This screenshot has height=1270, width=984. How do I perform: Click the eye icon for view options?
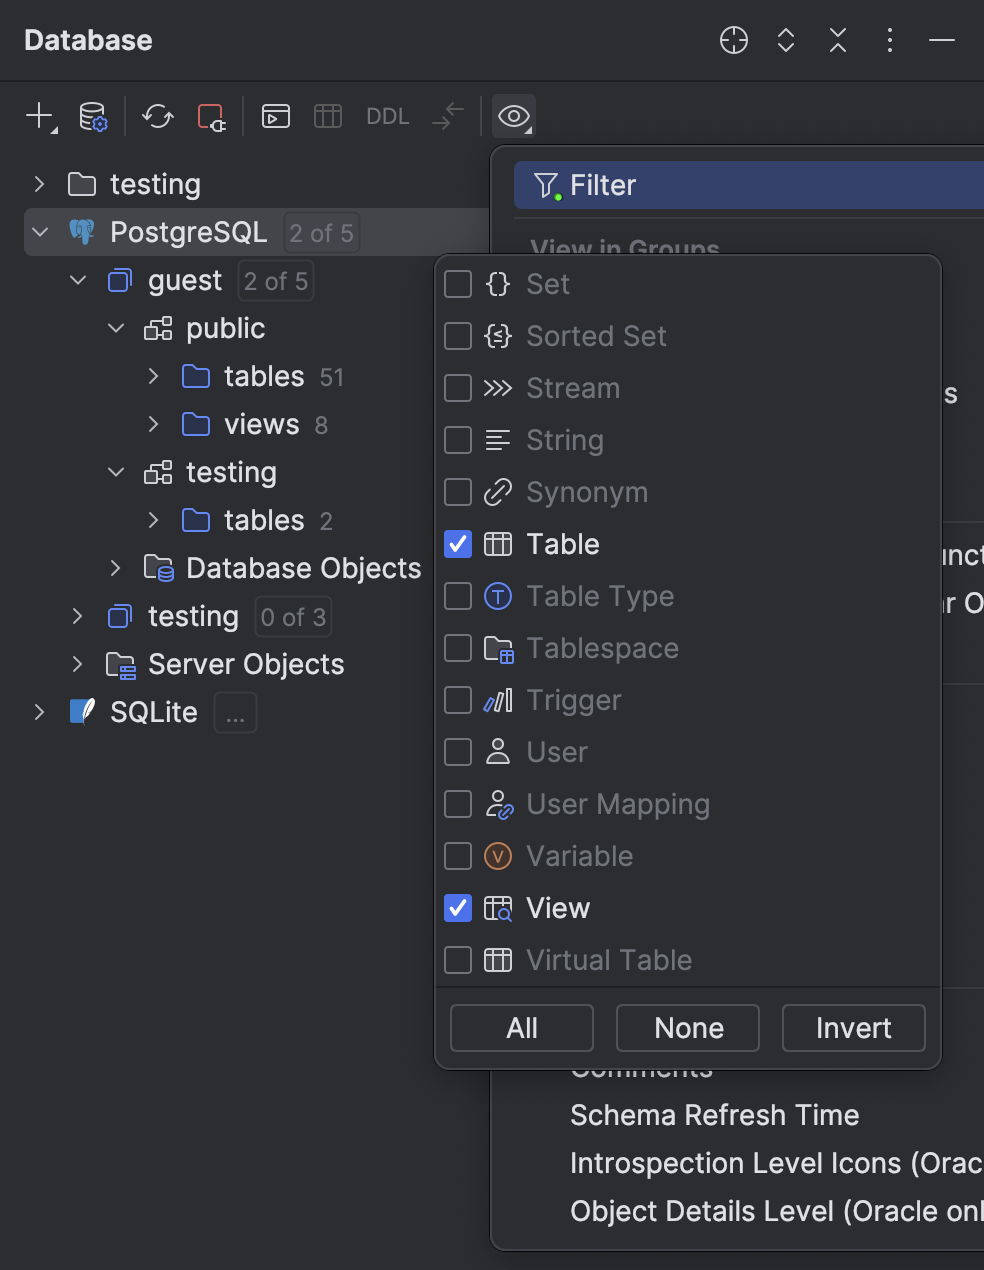tap(513, 116)
